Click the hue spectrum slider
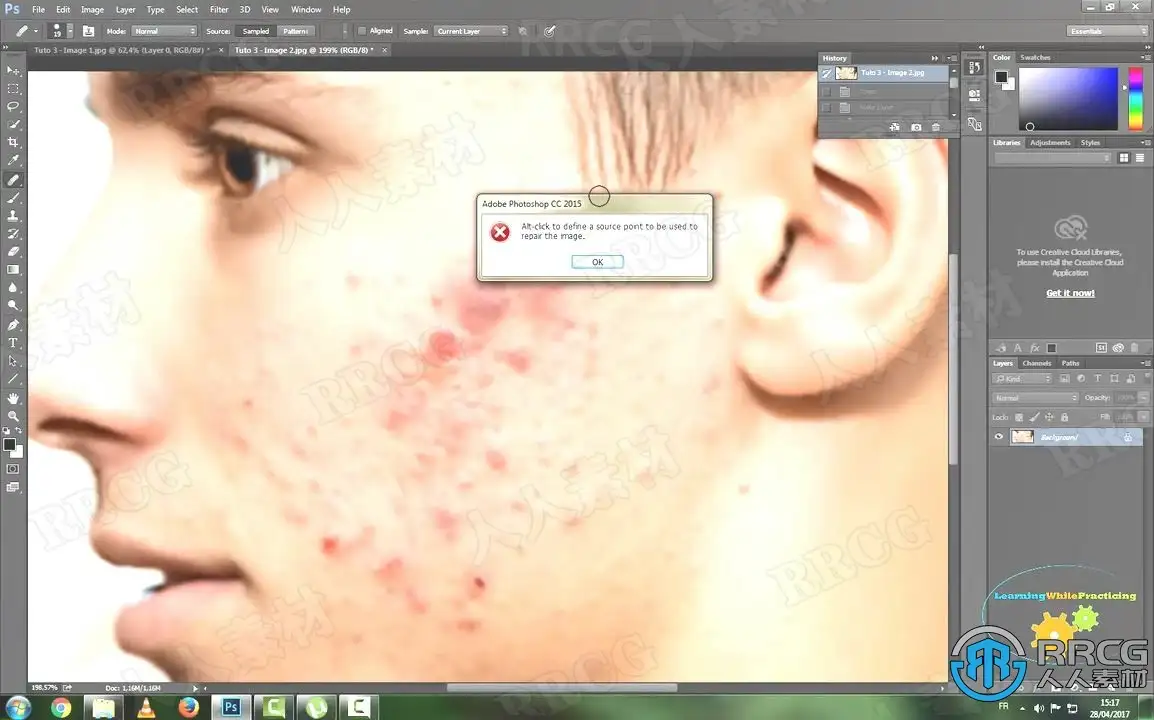The image size is (1154, 720). click(x=1135, y=99)
